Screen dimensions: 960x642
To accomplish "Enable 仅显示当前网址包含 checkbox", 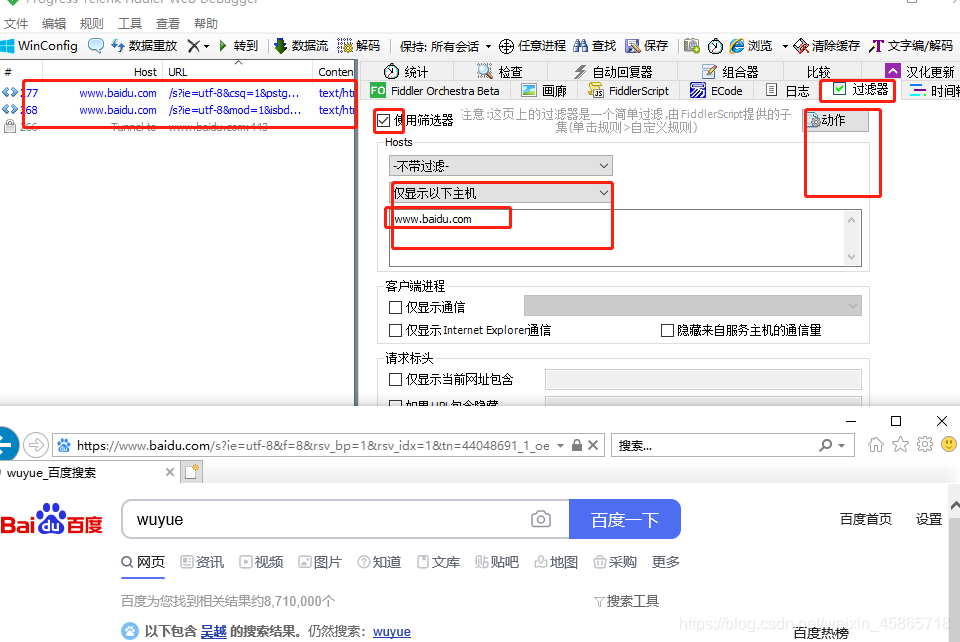I will pyautogui.click(x=396, y=379).
